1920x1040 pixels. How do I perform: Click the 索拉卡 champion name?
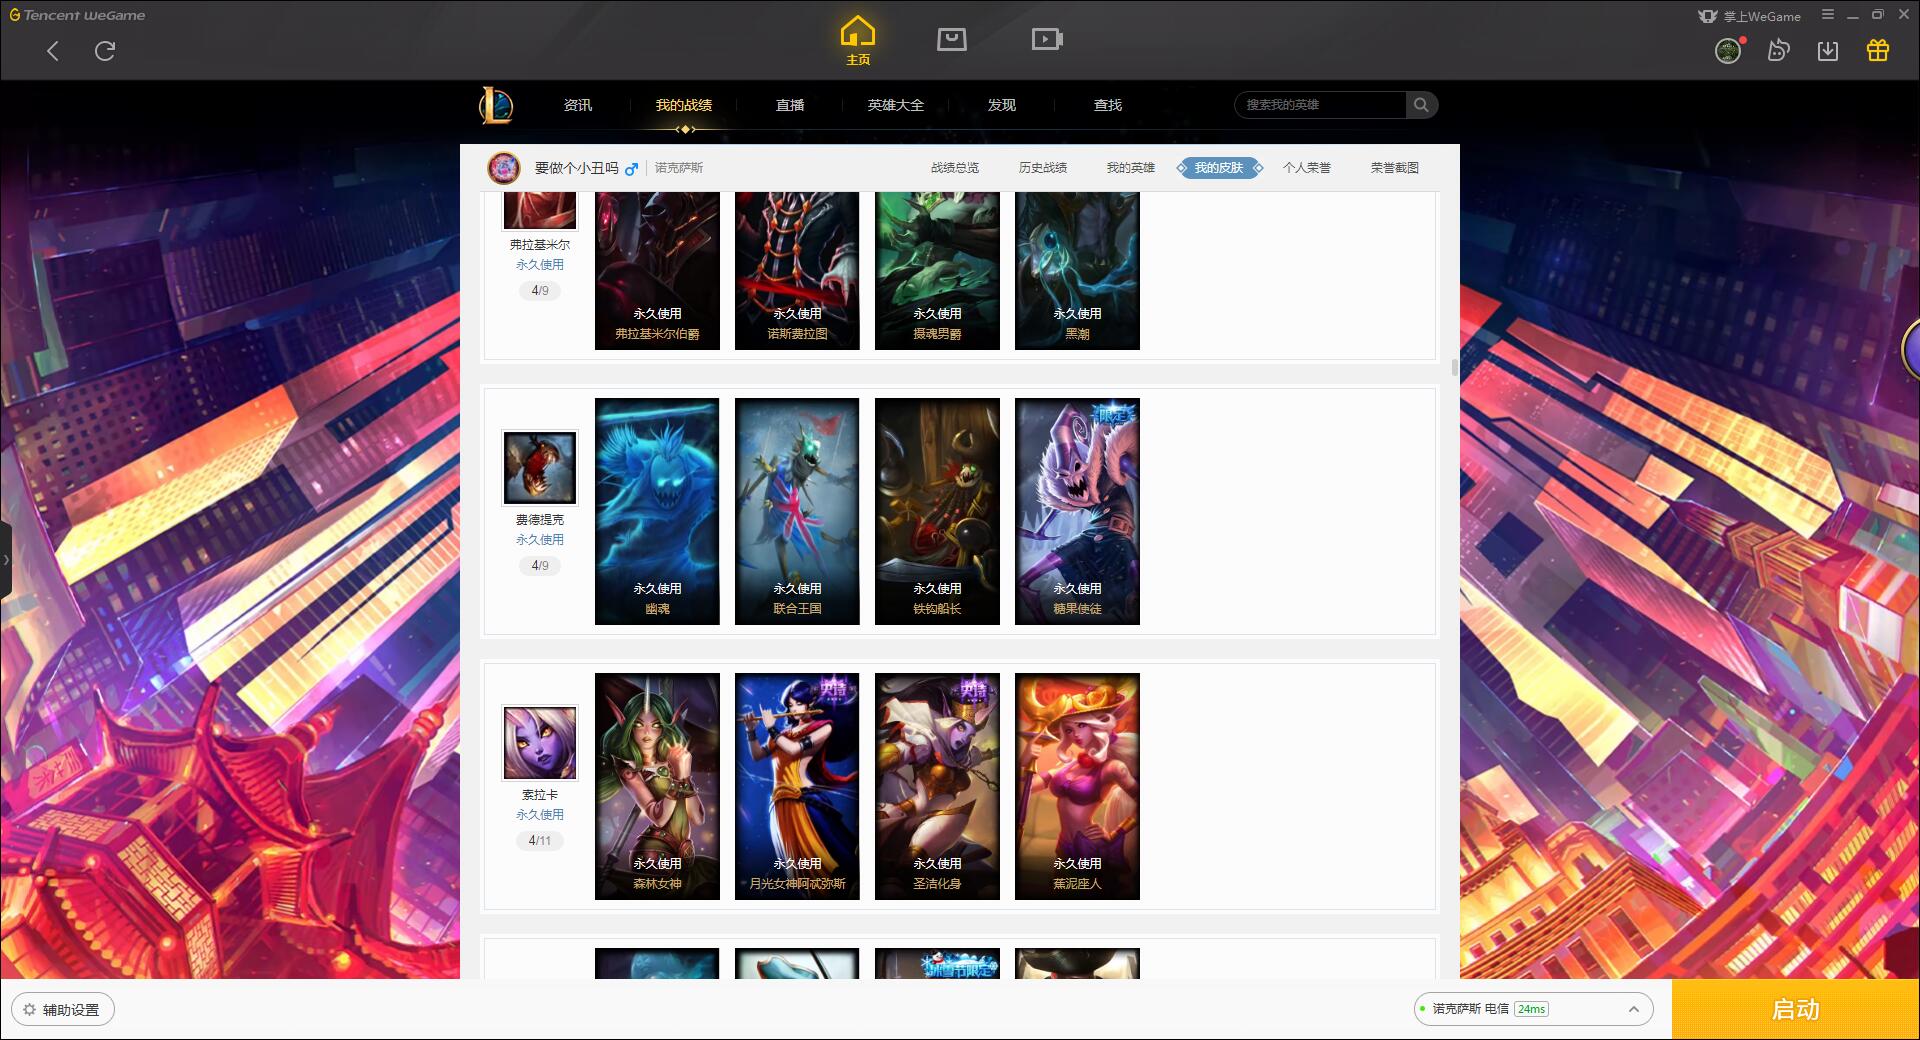click(x=540, y=795)
